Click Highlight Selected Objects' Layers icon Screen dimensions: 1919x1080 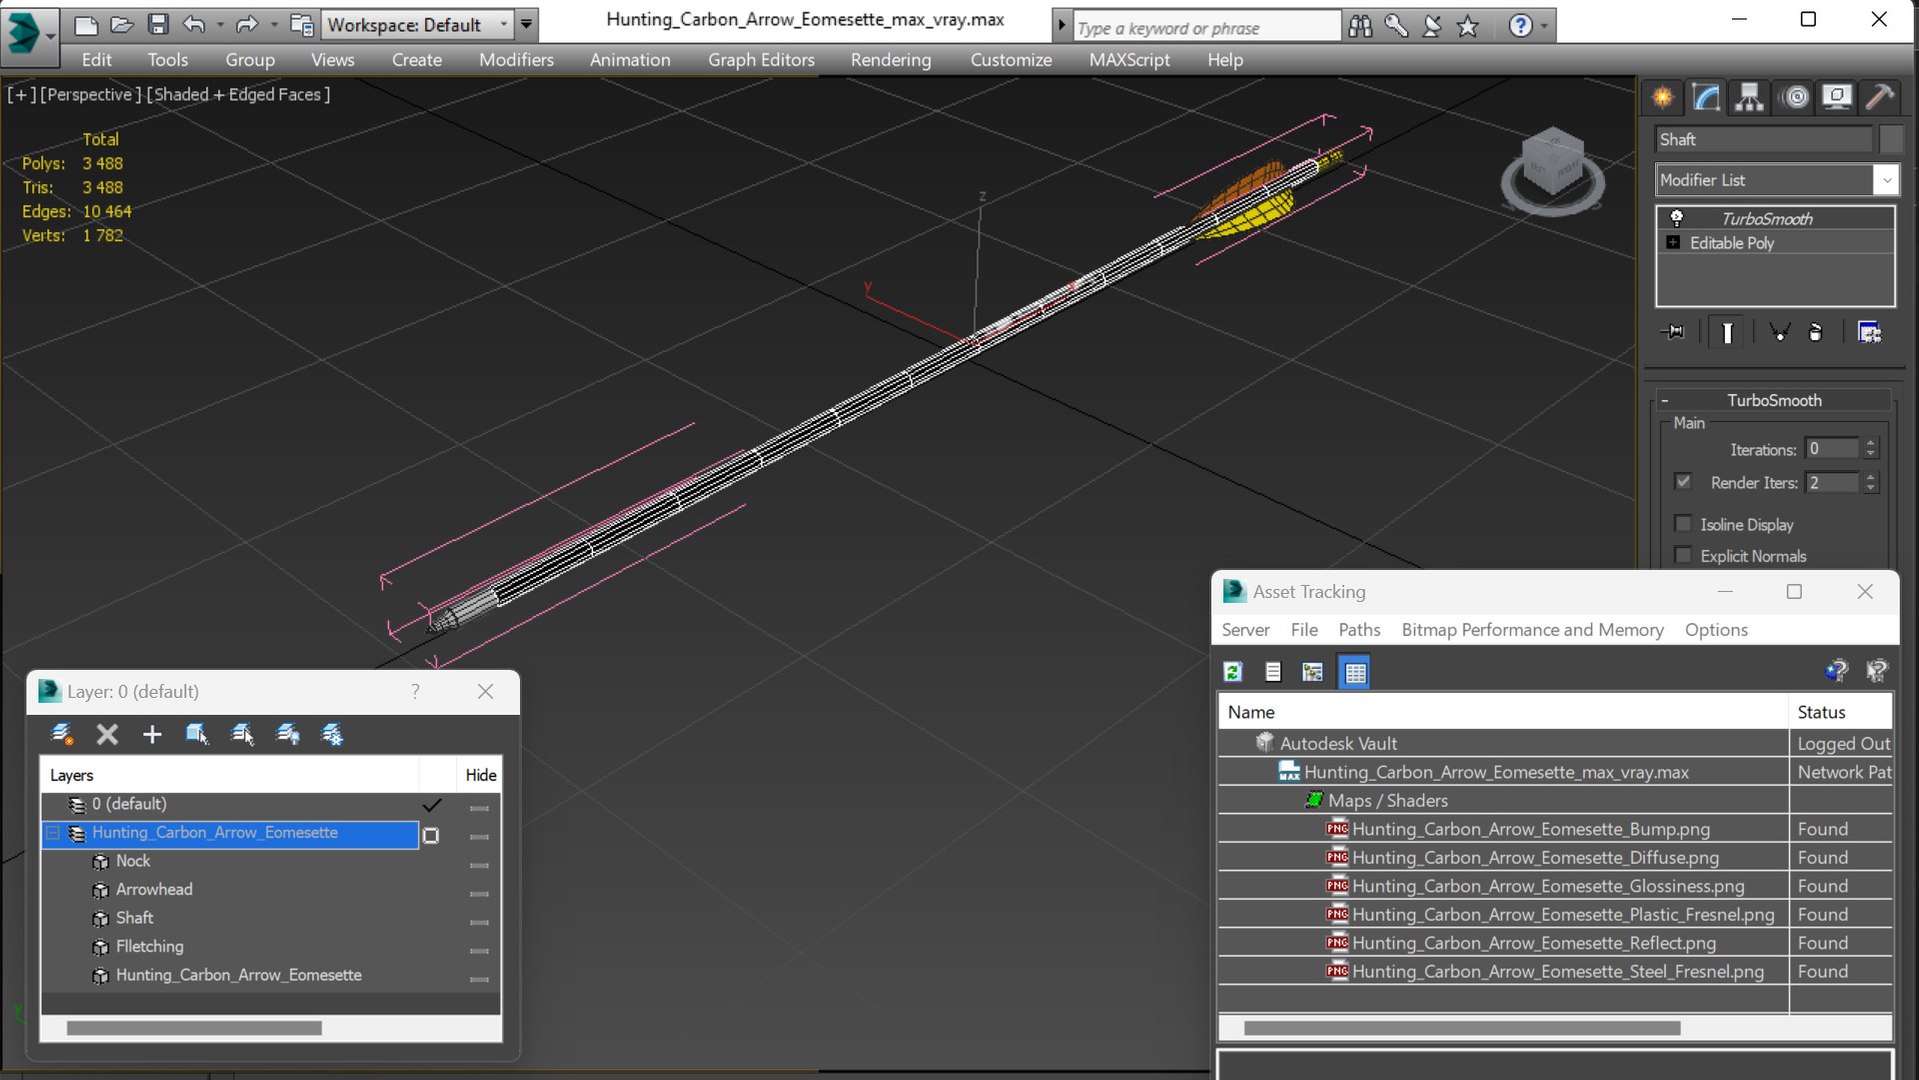click(x=242, y=735)
